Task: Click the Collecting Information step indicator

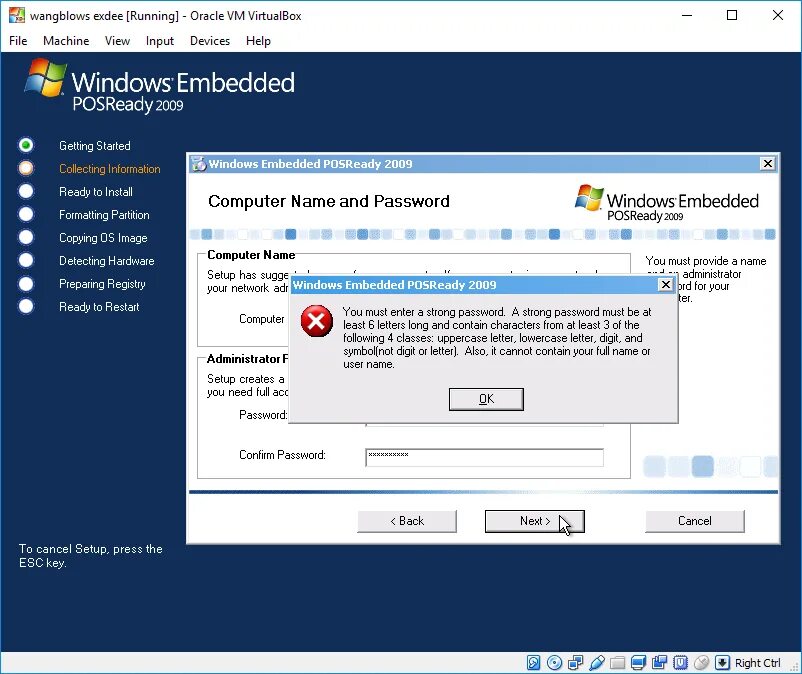Action: [x=26, y=168]
